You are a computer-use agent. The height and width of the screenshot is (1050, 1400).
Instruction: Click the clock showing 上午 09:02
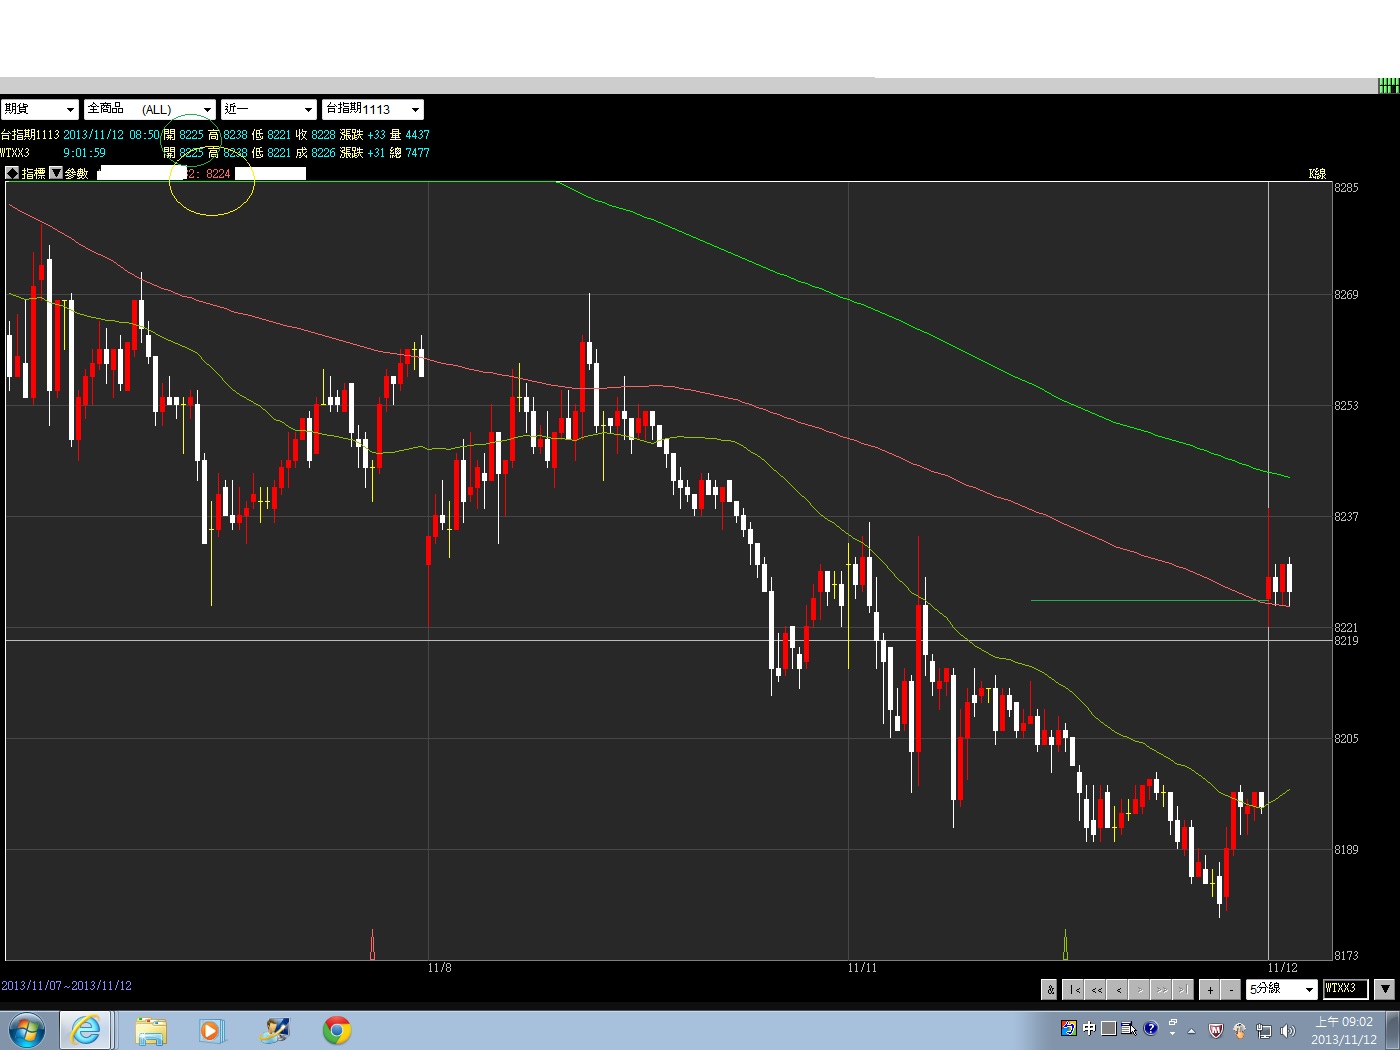[x=1343, y=1031]
